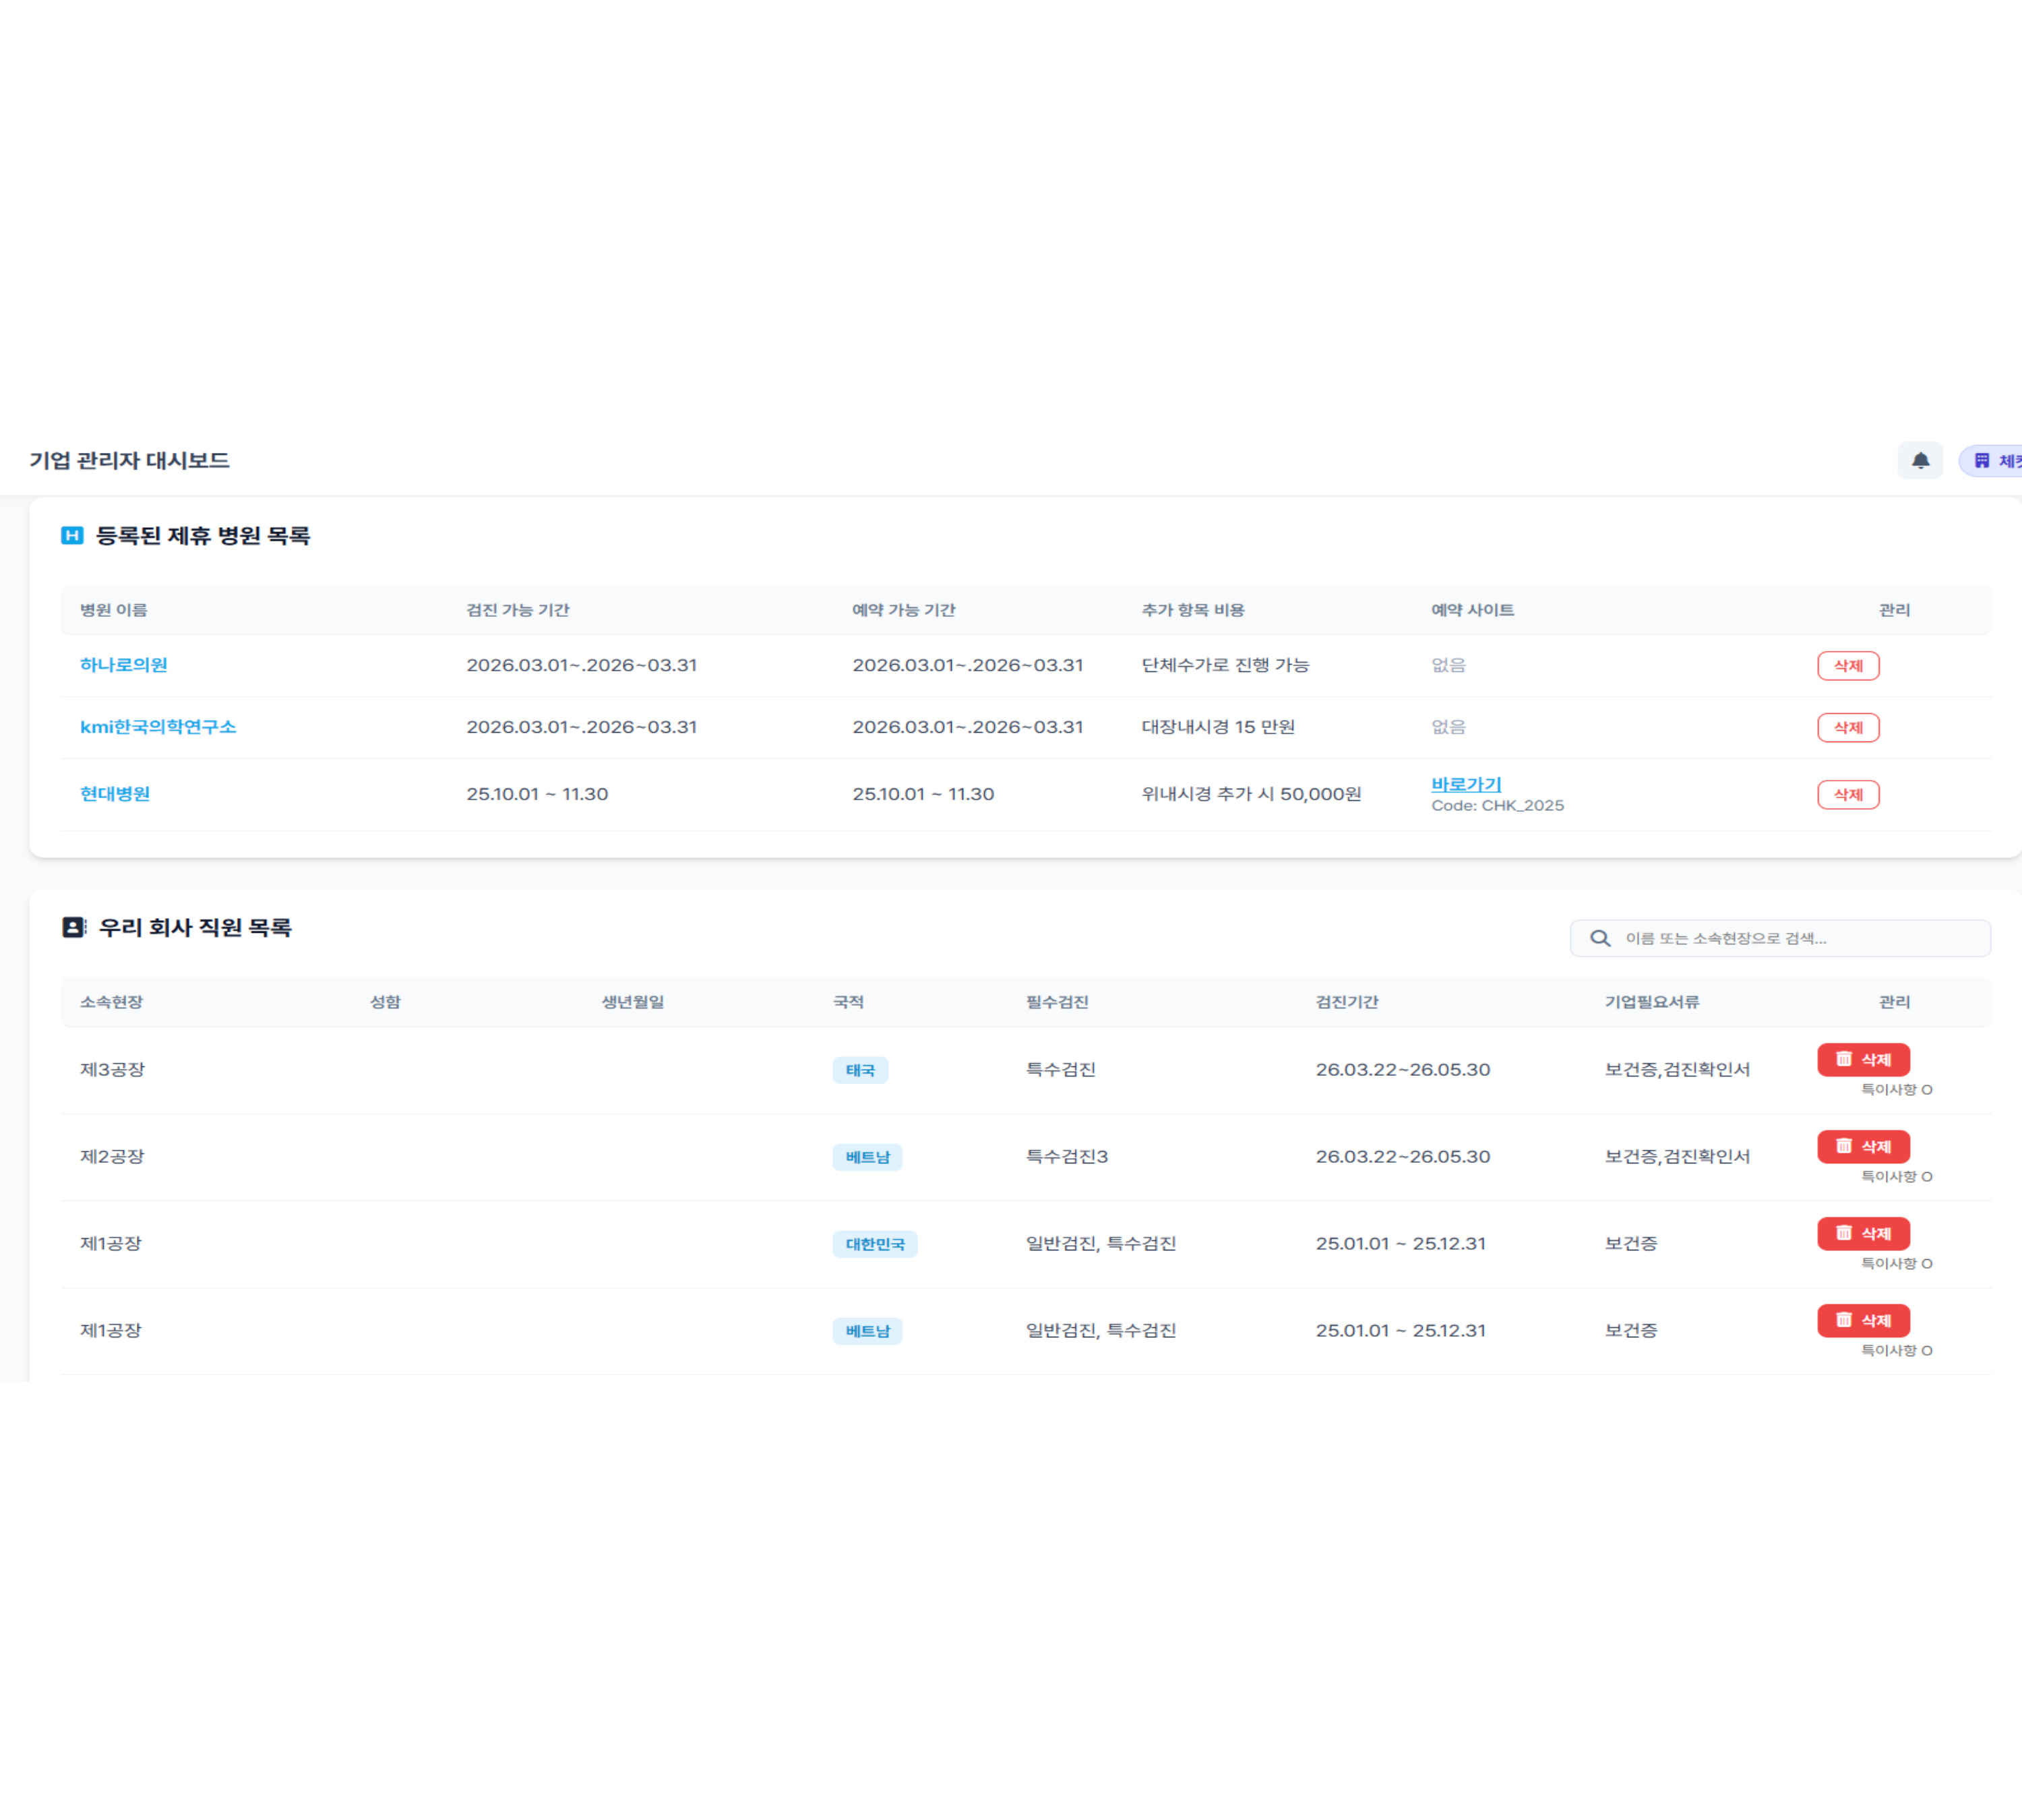Click 특이사항 O under 제3공장 delete button

[1896, 1090]
